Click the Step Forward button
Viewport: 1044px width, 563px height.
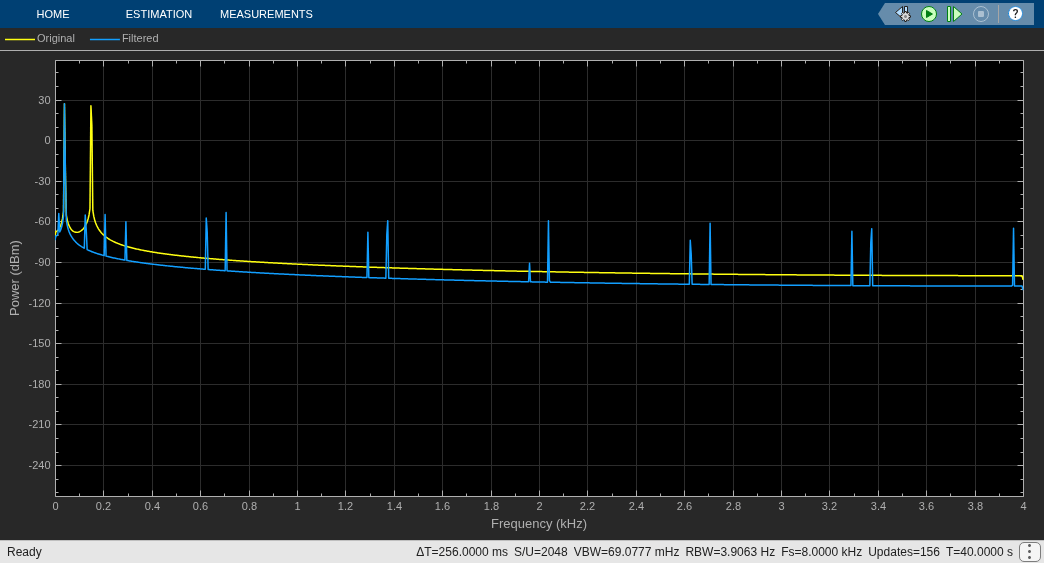tap(954, 14)
